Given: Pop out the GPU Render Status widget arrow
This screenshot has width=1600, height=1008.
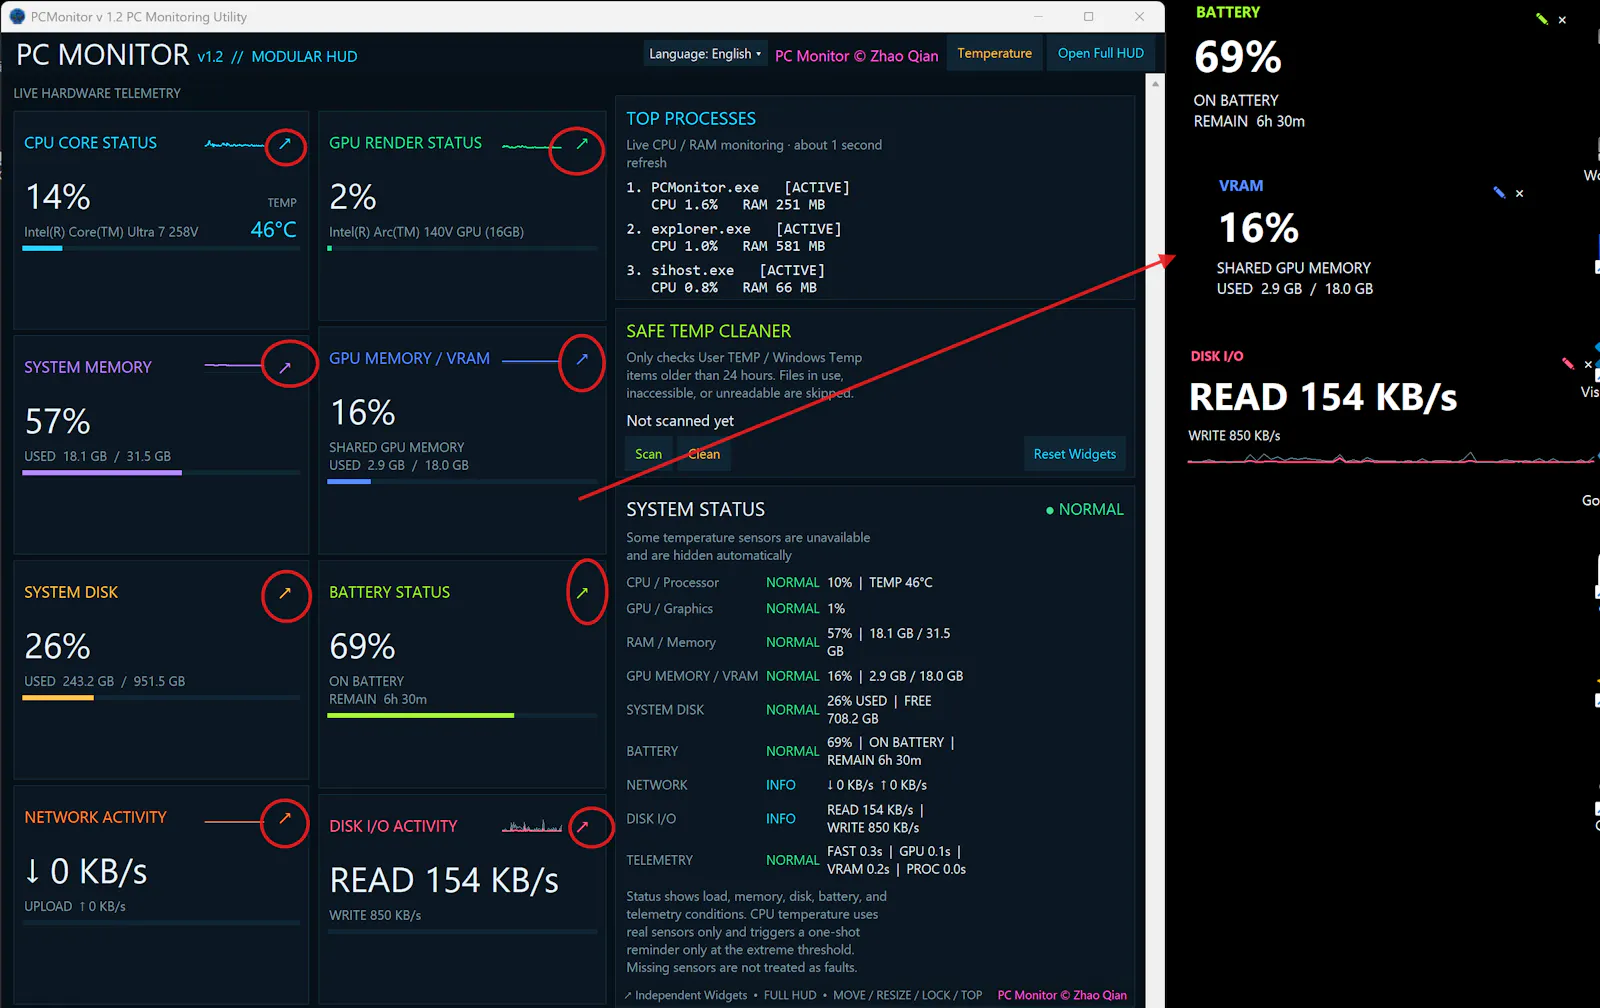Looking at the screenshot, I should 582,145.
